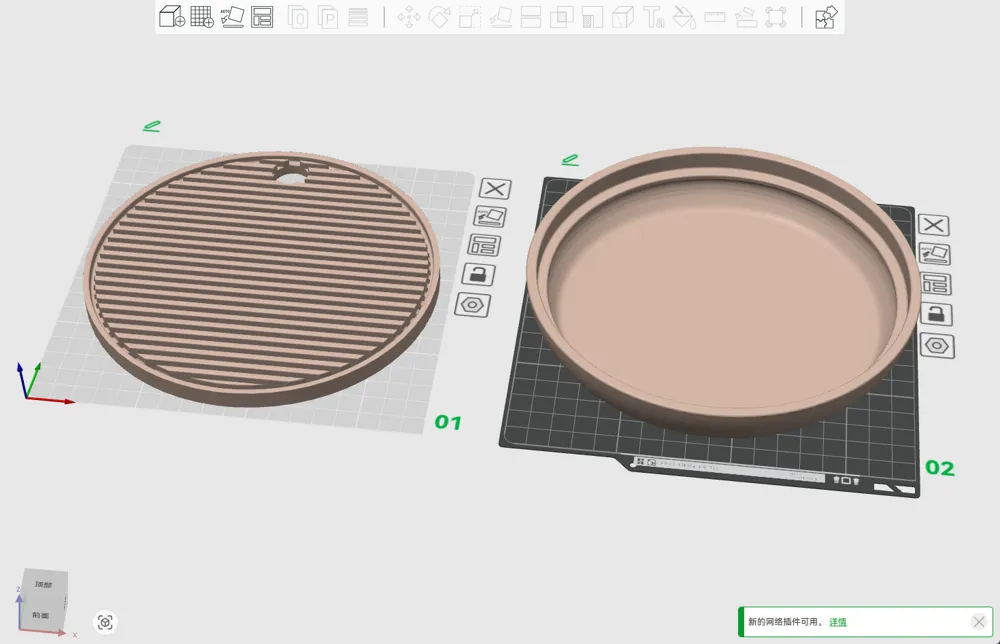
Task: Auto orient objects on plate 02
Action: click(934, 254)
